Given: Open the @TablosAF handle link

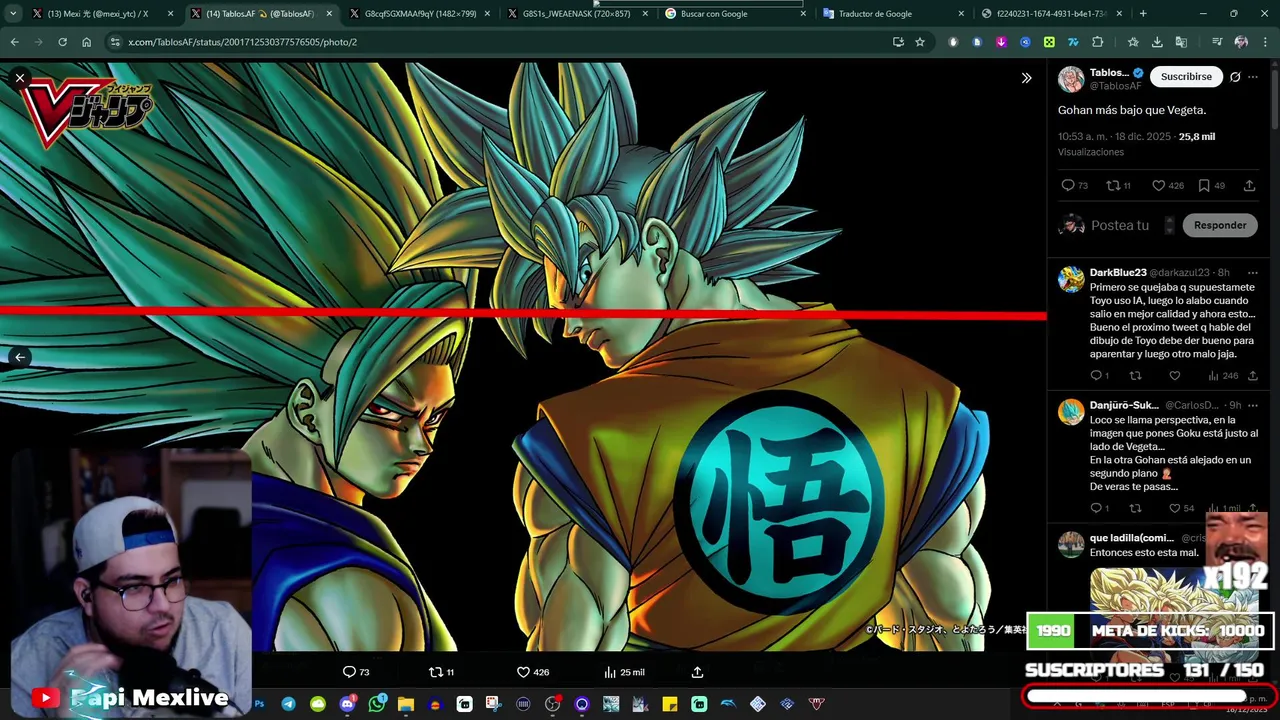Looking at the screenshot, I should pyautogui.click(x=1115, y=86).
